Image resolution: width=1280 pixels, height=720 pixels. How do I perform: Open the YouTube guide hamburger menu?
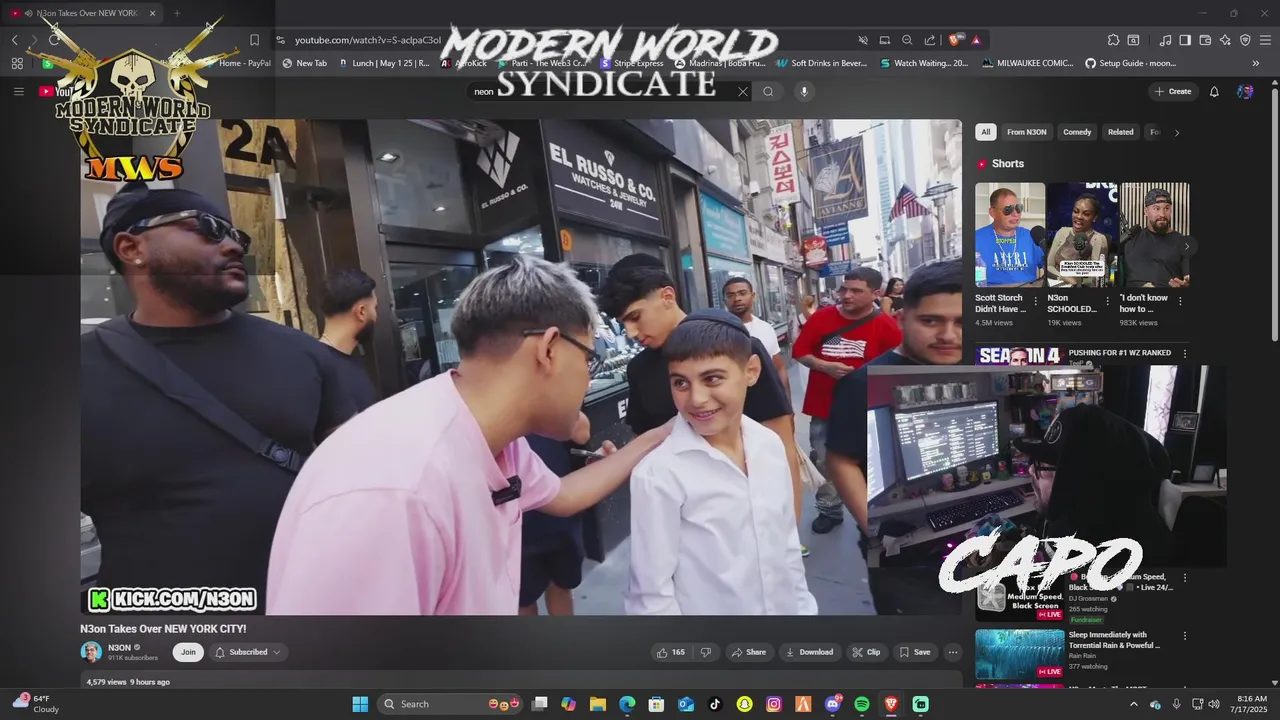tap(18, 91)
